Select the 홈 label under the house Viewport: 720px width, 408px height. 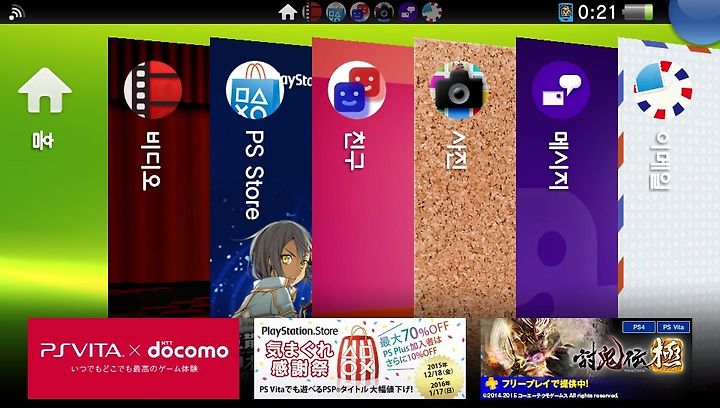click(42, 140)
